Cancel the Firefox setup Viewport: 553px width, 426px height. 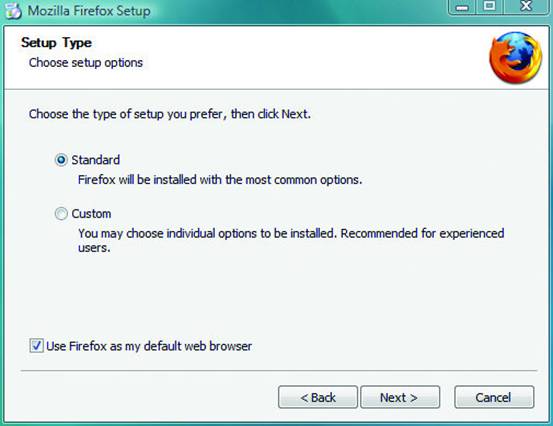[494, 397]
